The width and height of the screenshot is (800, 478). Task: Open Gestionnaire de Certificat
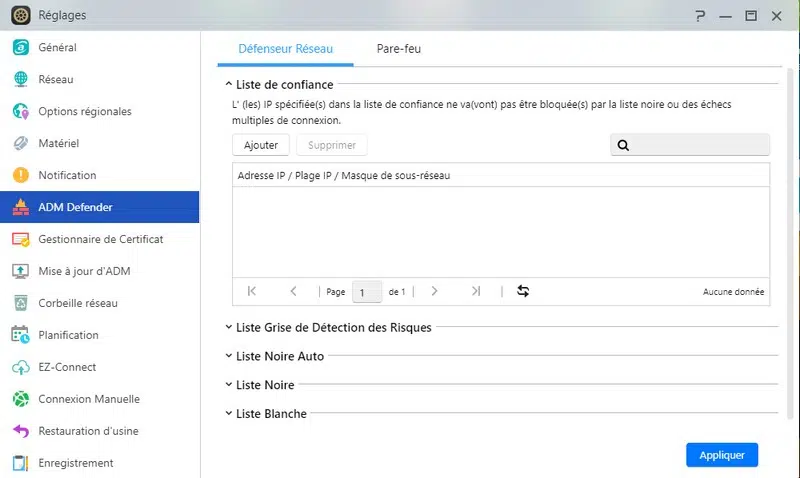pyautogui.click(x=100, y=239)
